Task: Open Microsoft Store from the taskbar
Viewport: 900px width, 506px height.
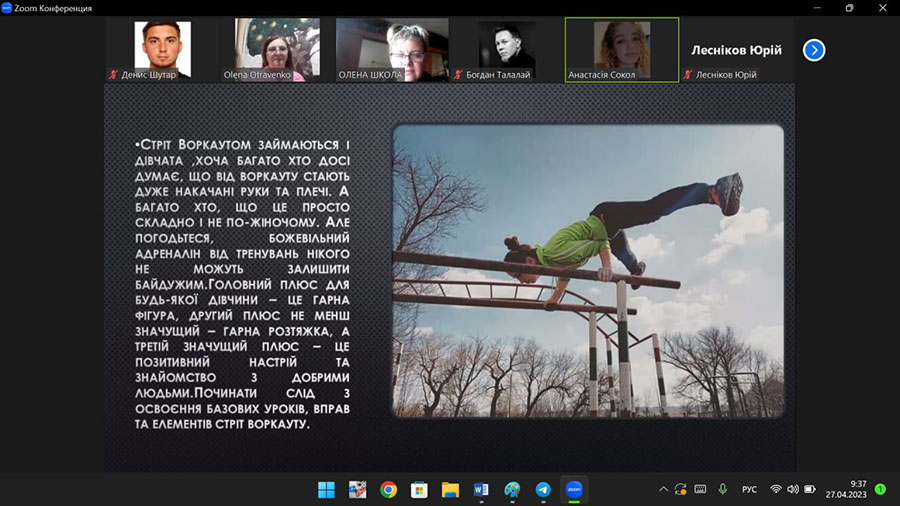Action: tap(419, 490)
